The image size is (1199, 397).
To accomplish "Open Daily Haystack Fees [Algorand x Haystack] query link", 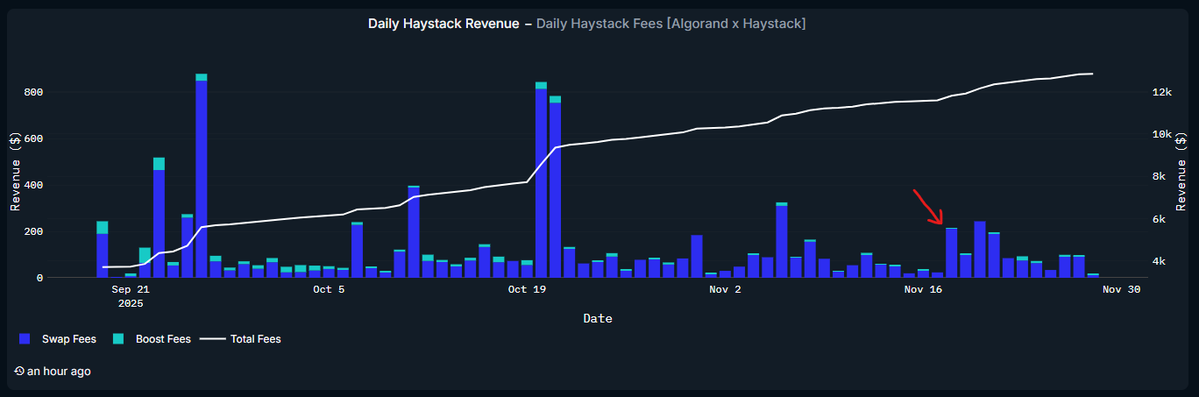I will (x=671, y=24).
